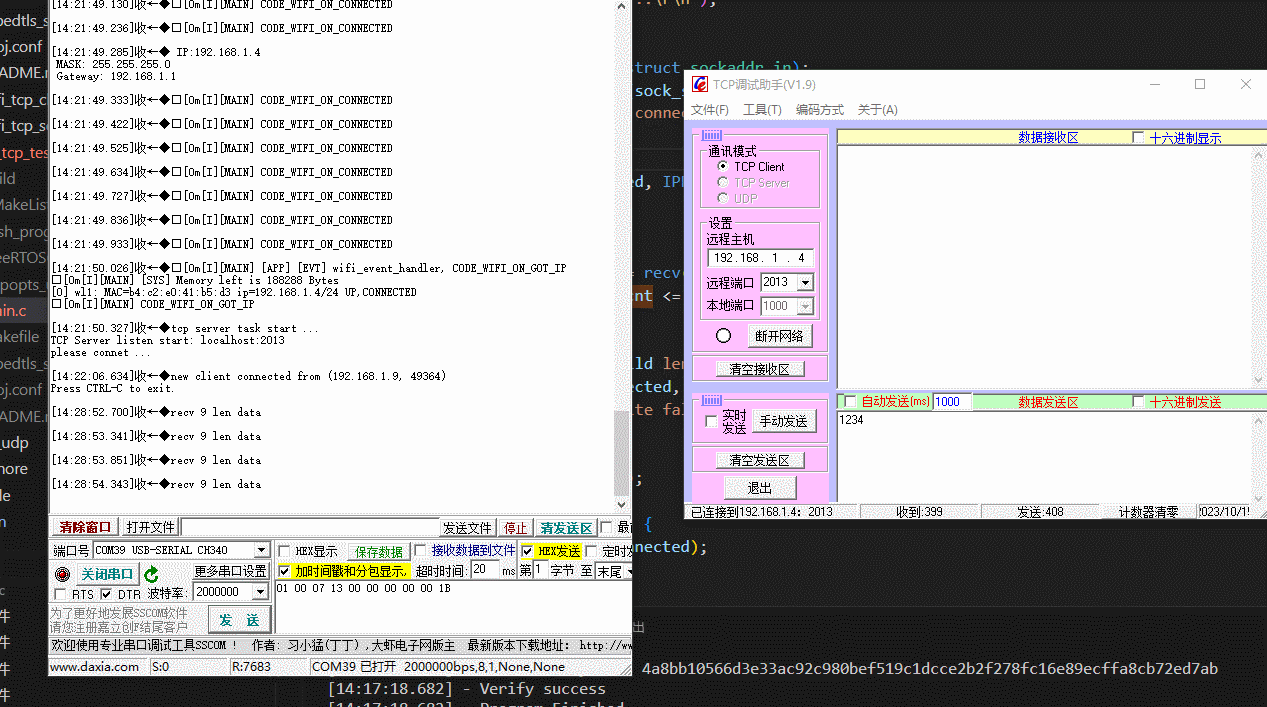The height and width of the screenshot is (707, 1267).
Task: Click the SSCOM file path input field
Action: [x=310, y=528]
